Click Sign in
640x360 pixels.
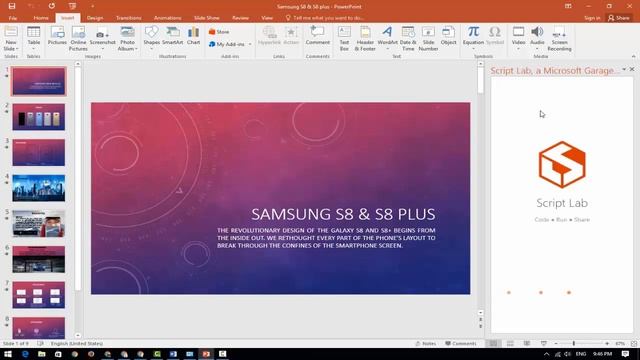tap(592, 18)
